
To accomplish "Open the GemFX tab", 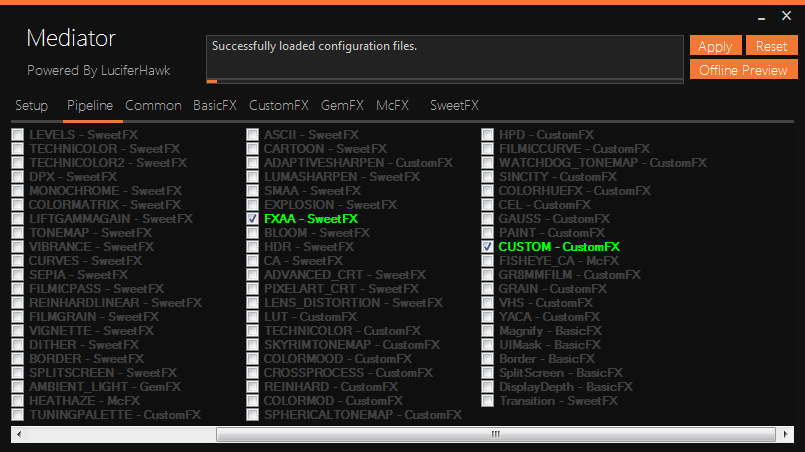I will [342, 106].
